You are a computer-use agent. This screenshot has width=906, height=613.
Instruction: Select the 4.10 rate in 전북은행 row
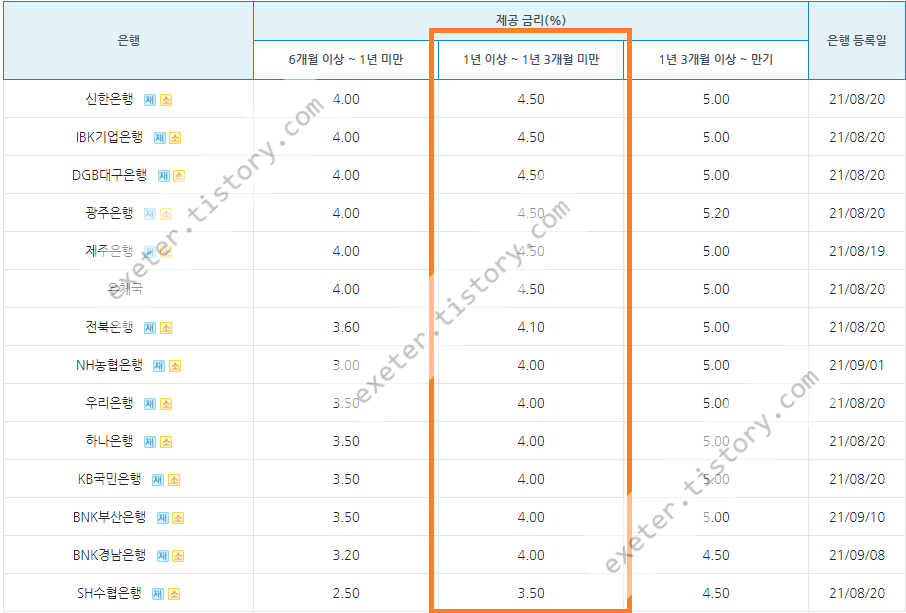531,327
